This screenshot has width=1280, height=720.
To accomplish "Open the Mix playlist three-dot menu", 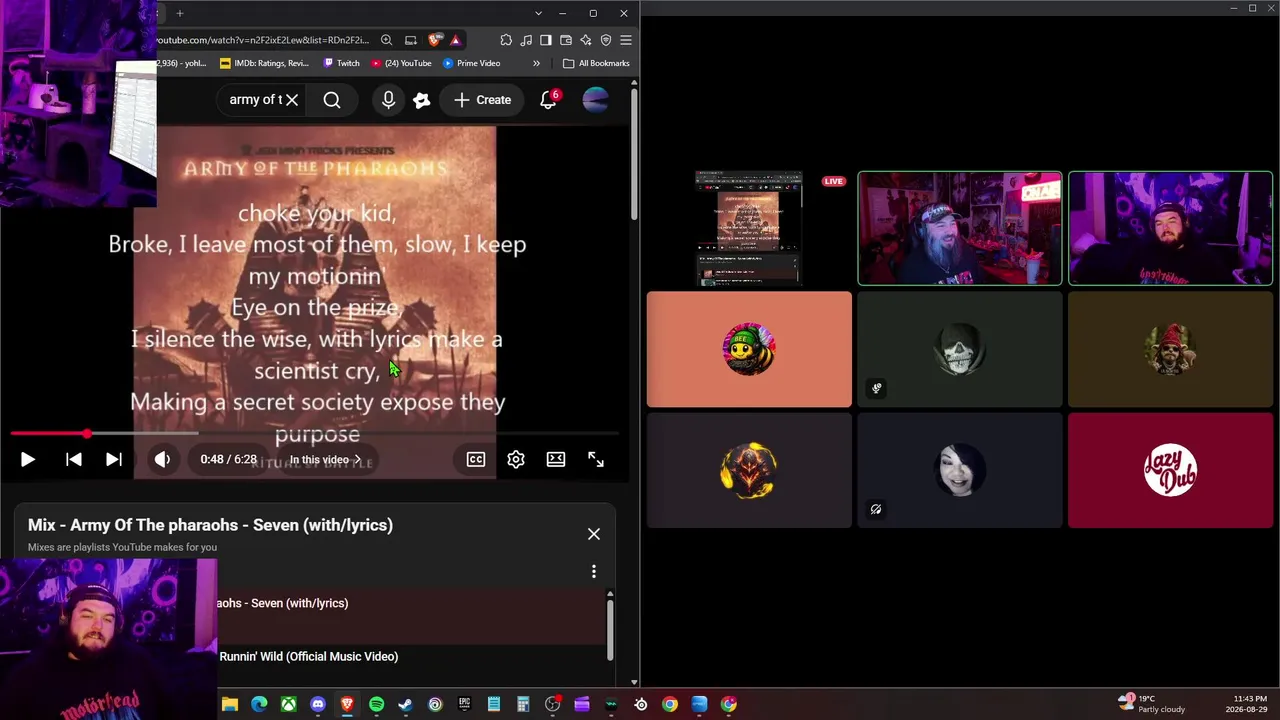I will pyautogui.click(x=594, y=571).
